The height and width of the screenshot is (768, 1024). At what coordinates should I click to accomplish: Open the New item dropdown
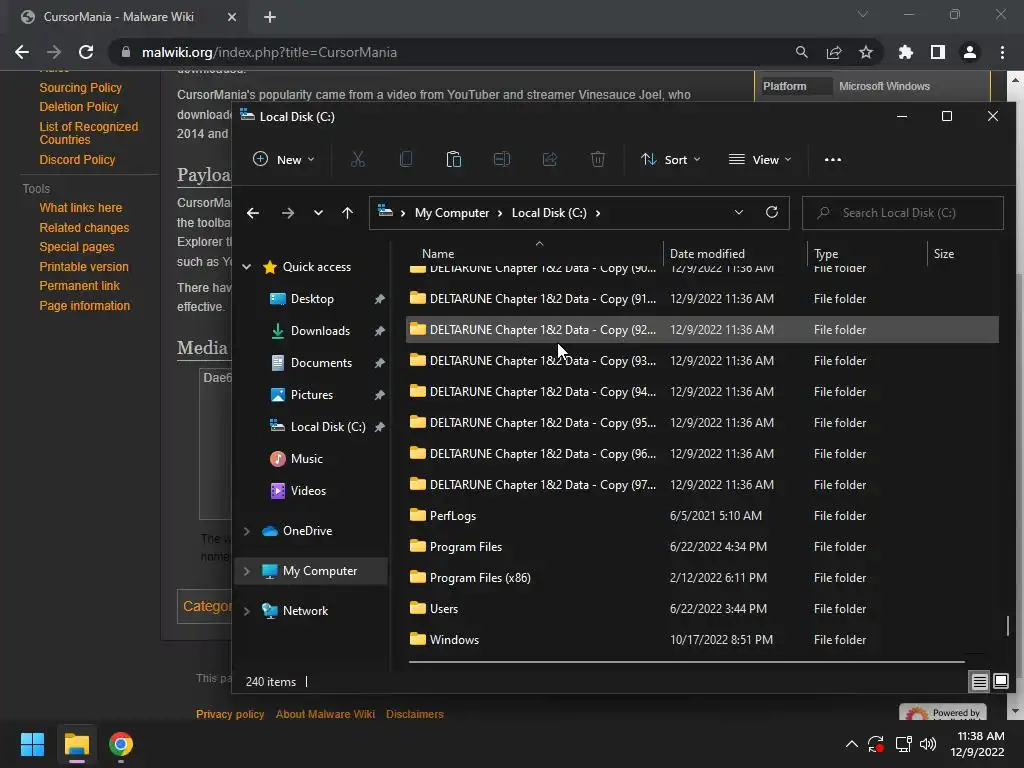[x=284, y=159]
